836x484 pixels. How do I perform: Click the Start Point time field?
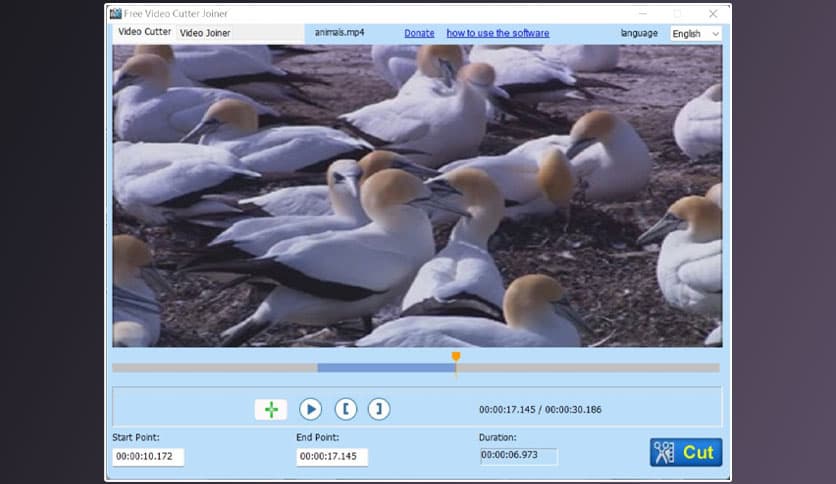(148, 457)
